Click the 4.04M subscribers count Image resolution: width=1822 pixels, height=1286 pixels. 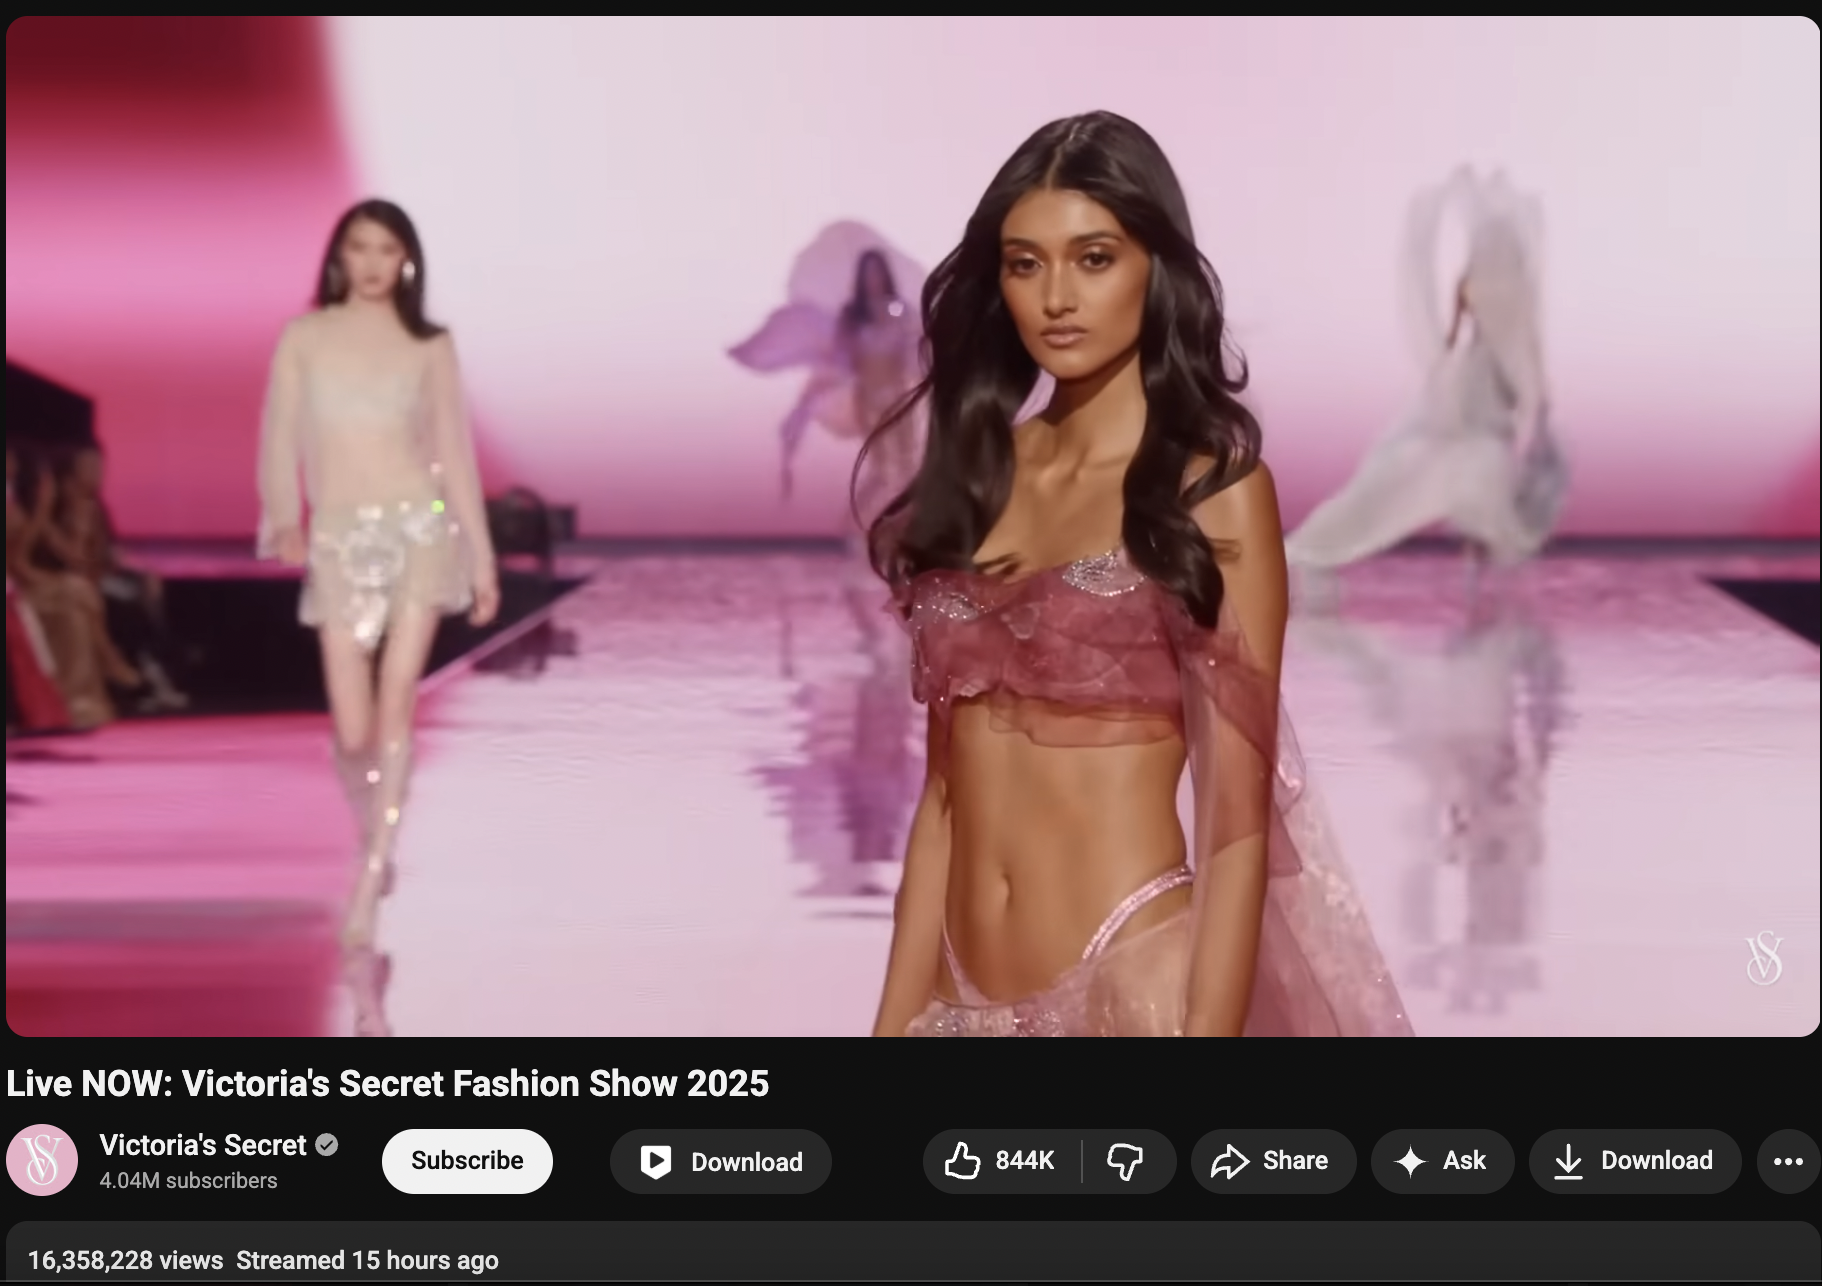[x=188, y=1181]
